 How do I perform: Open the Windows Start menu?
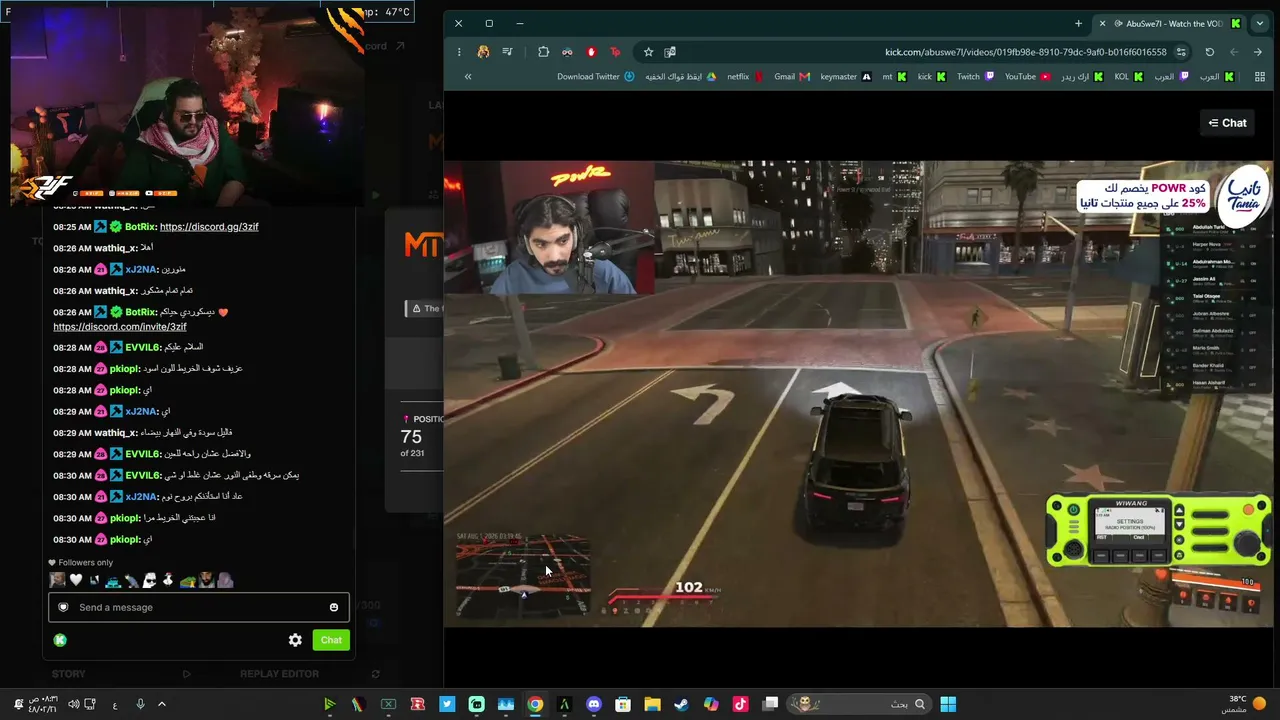[x=947, y=704]
